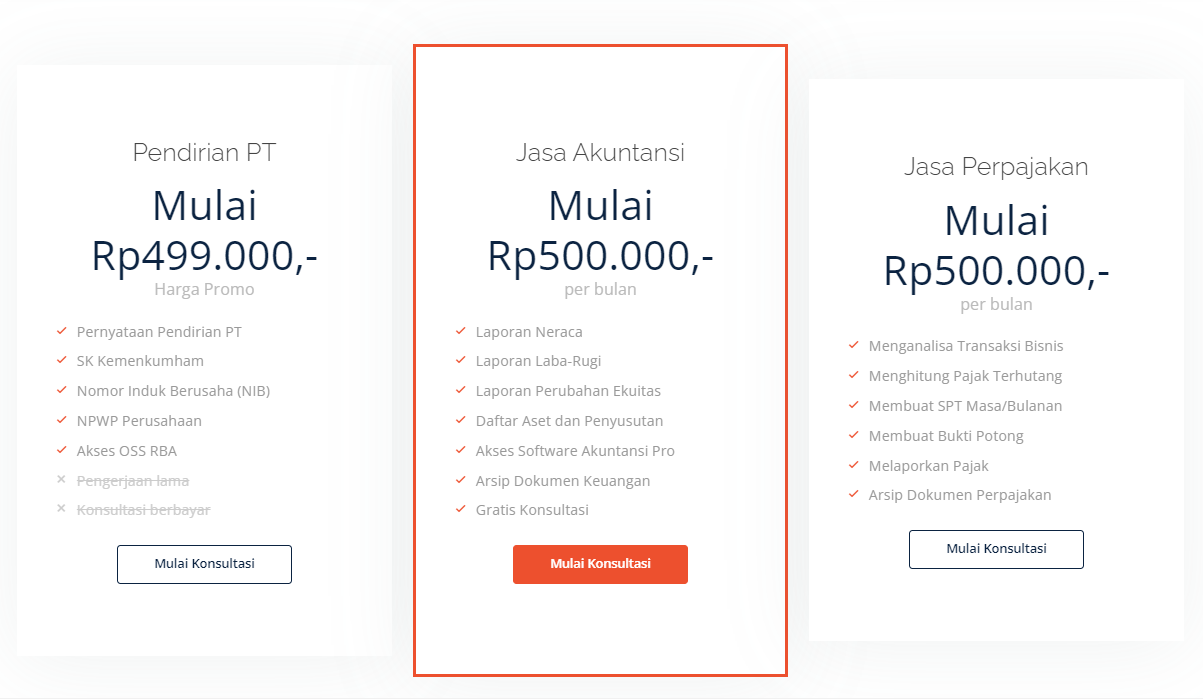The width and height of the screenshot is (1203, 699).
Task: Click checkmark next to Akses OSS RBA
Action: (61, 450)
